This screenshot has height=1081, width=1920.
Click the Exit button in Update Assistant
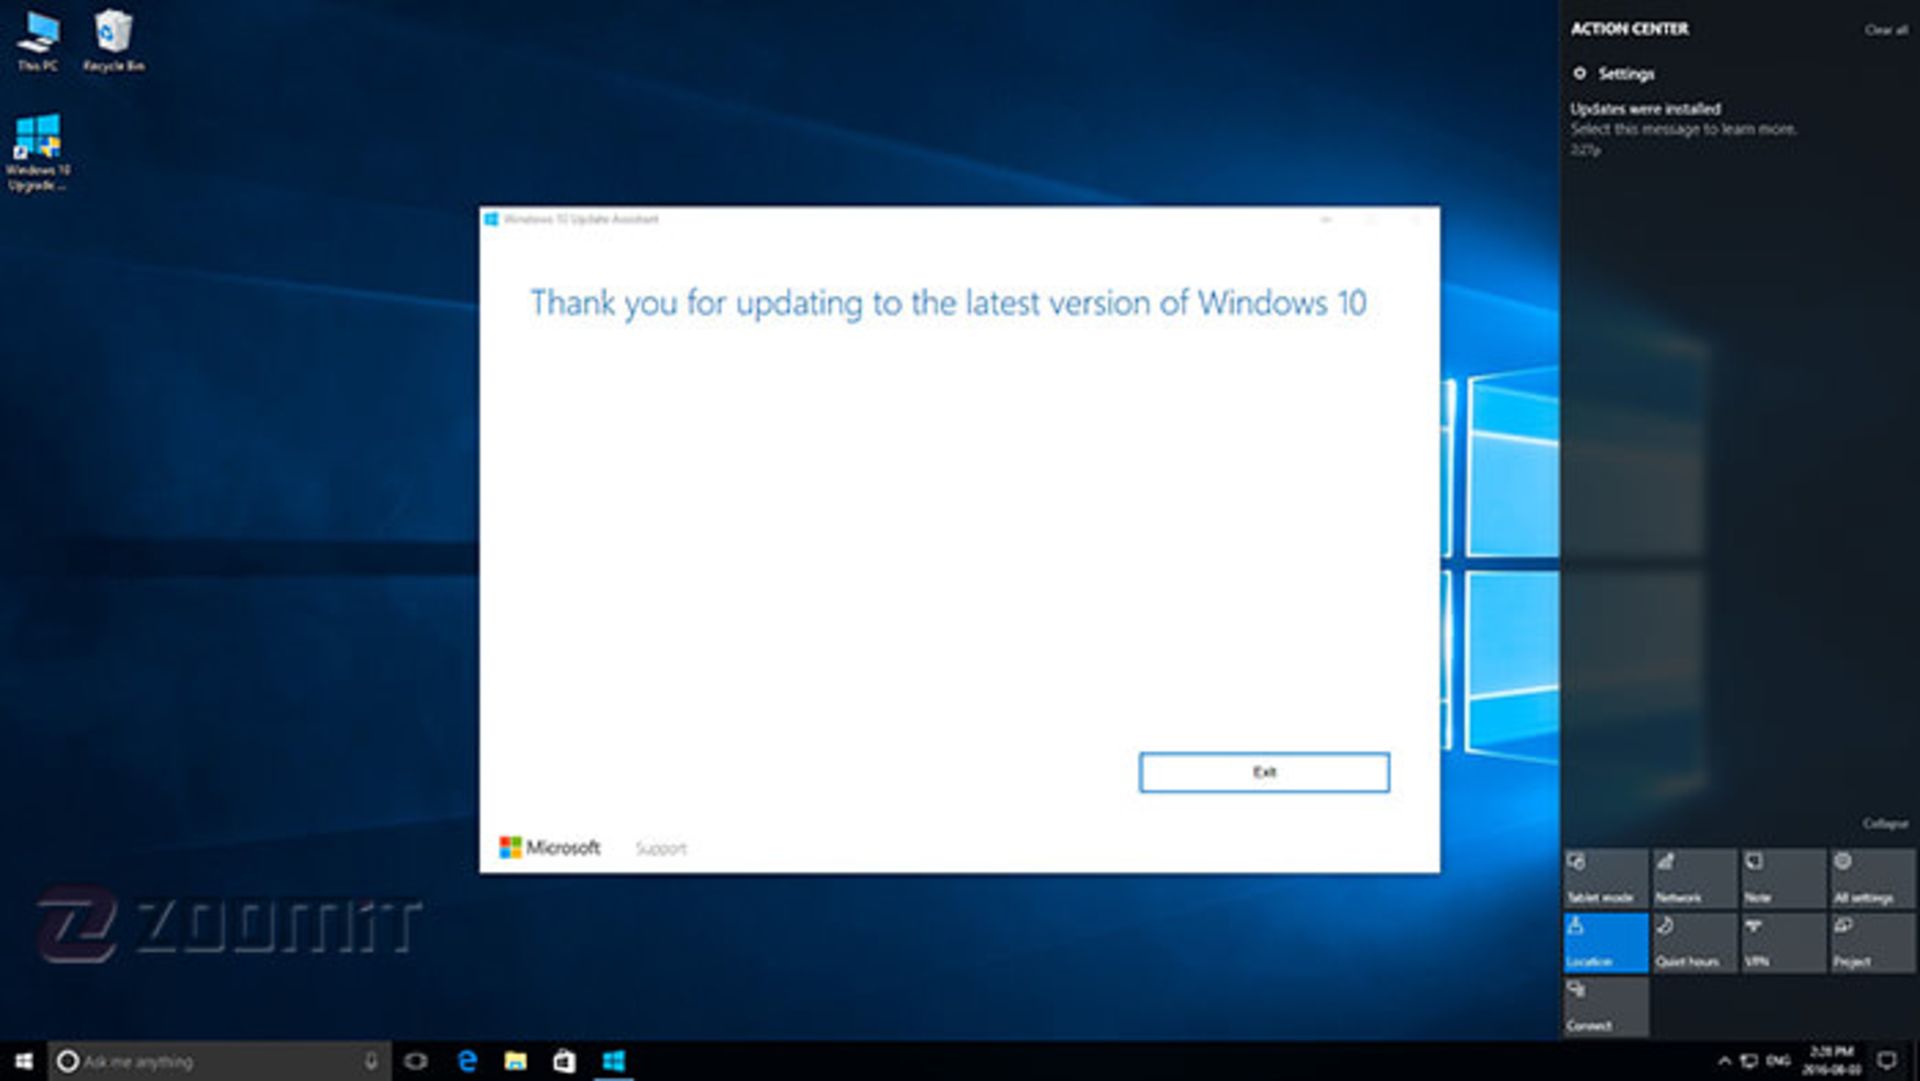[1264, 772]
